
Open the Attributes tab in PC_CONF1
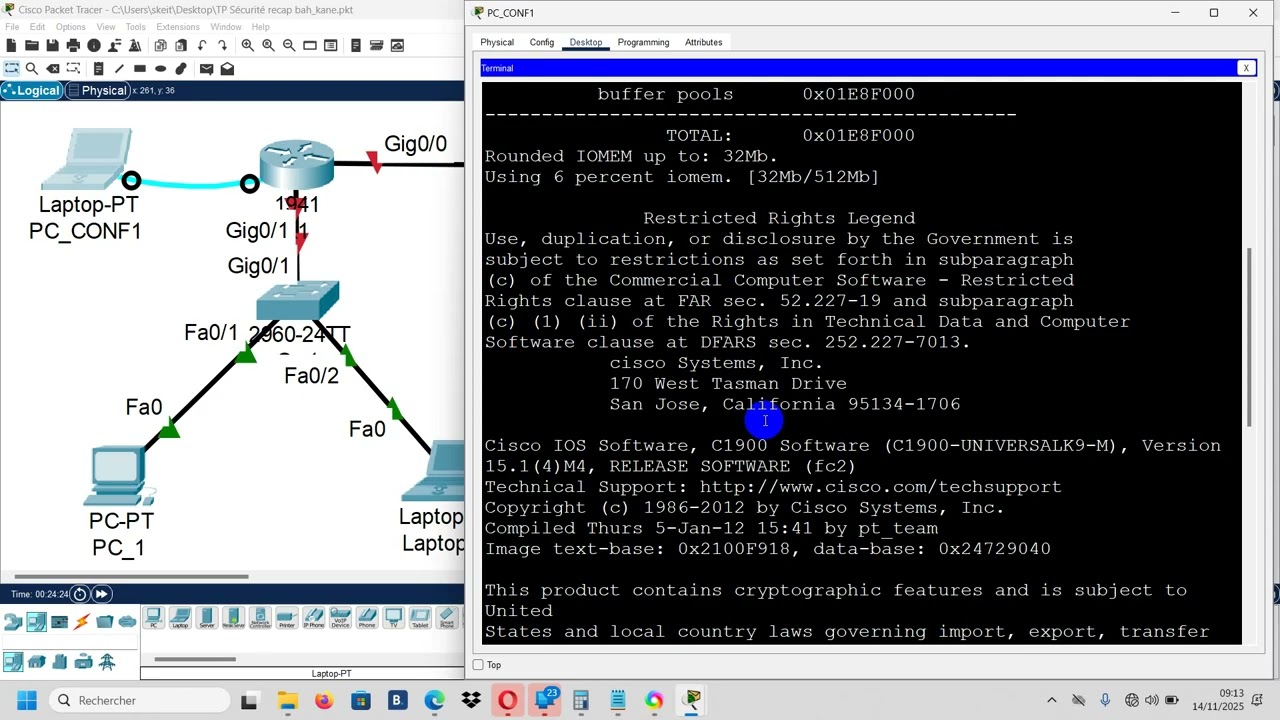coord(703,42)
